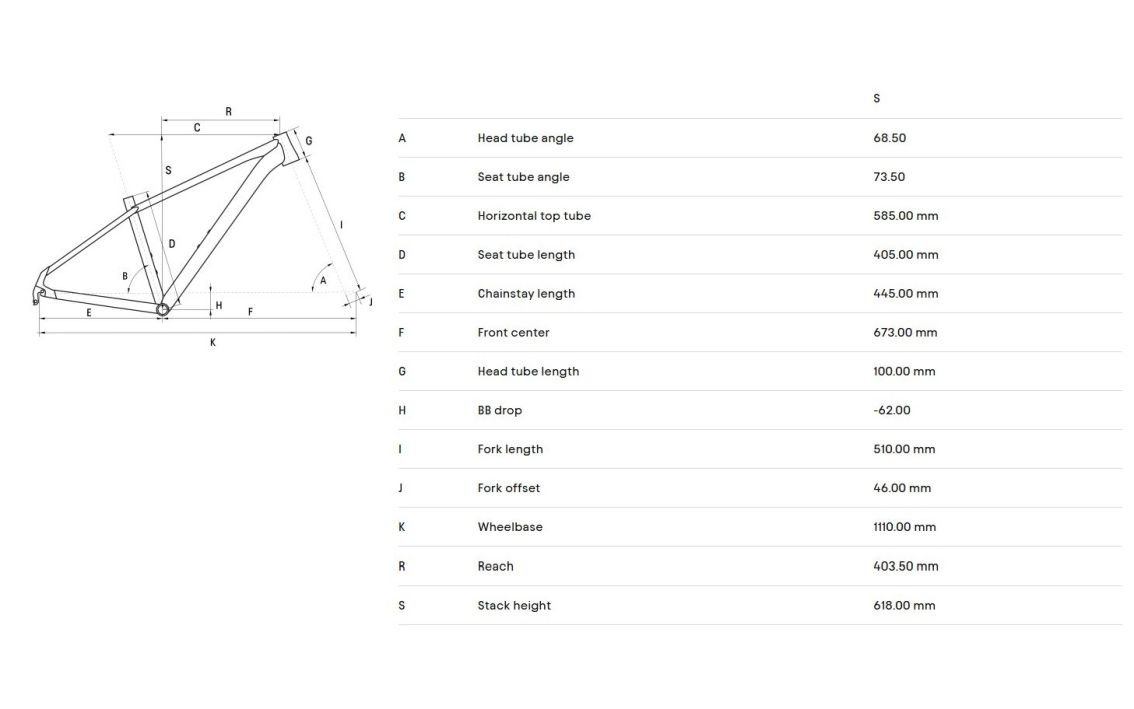Select the BB drop value -62.00

click(x=892, y=410)
